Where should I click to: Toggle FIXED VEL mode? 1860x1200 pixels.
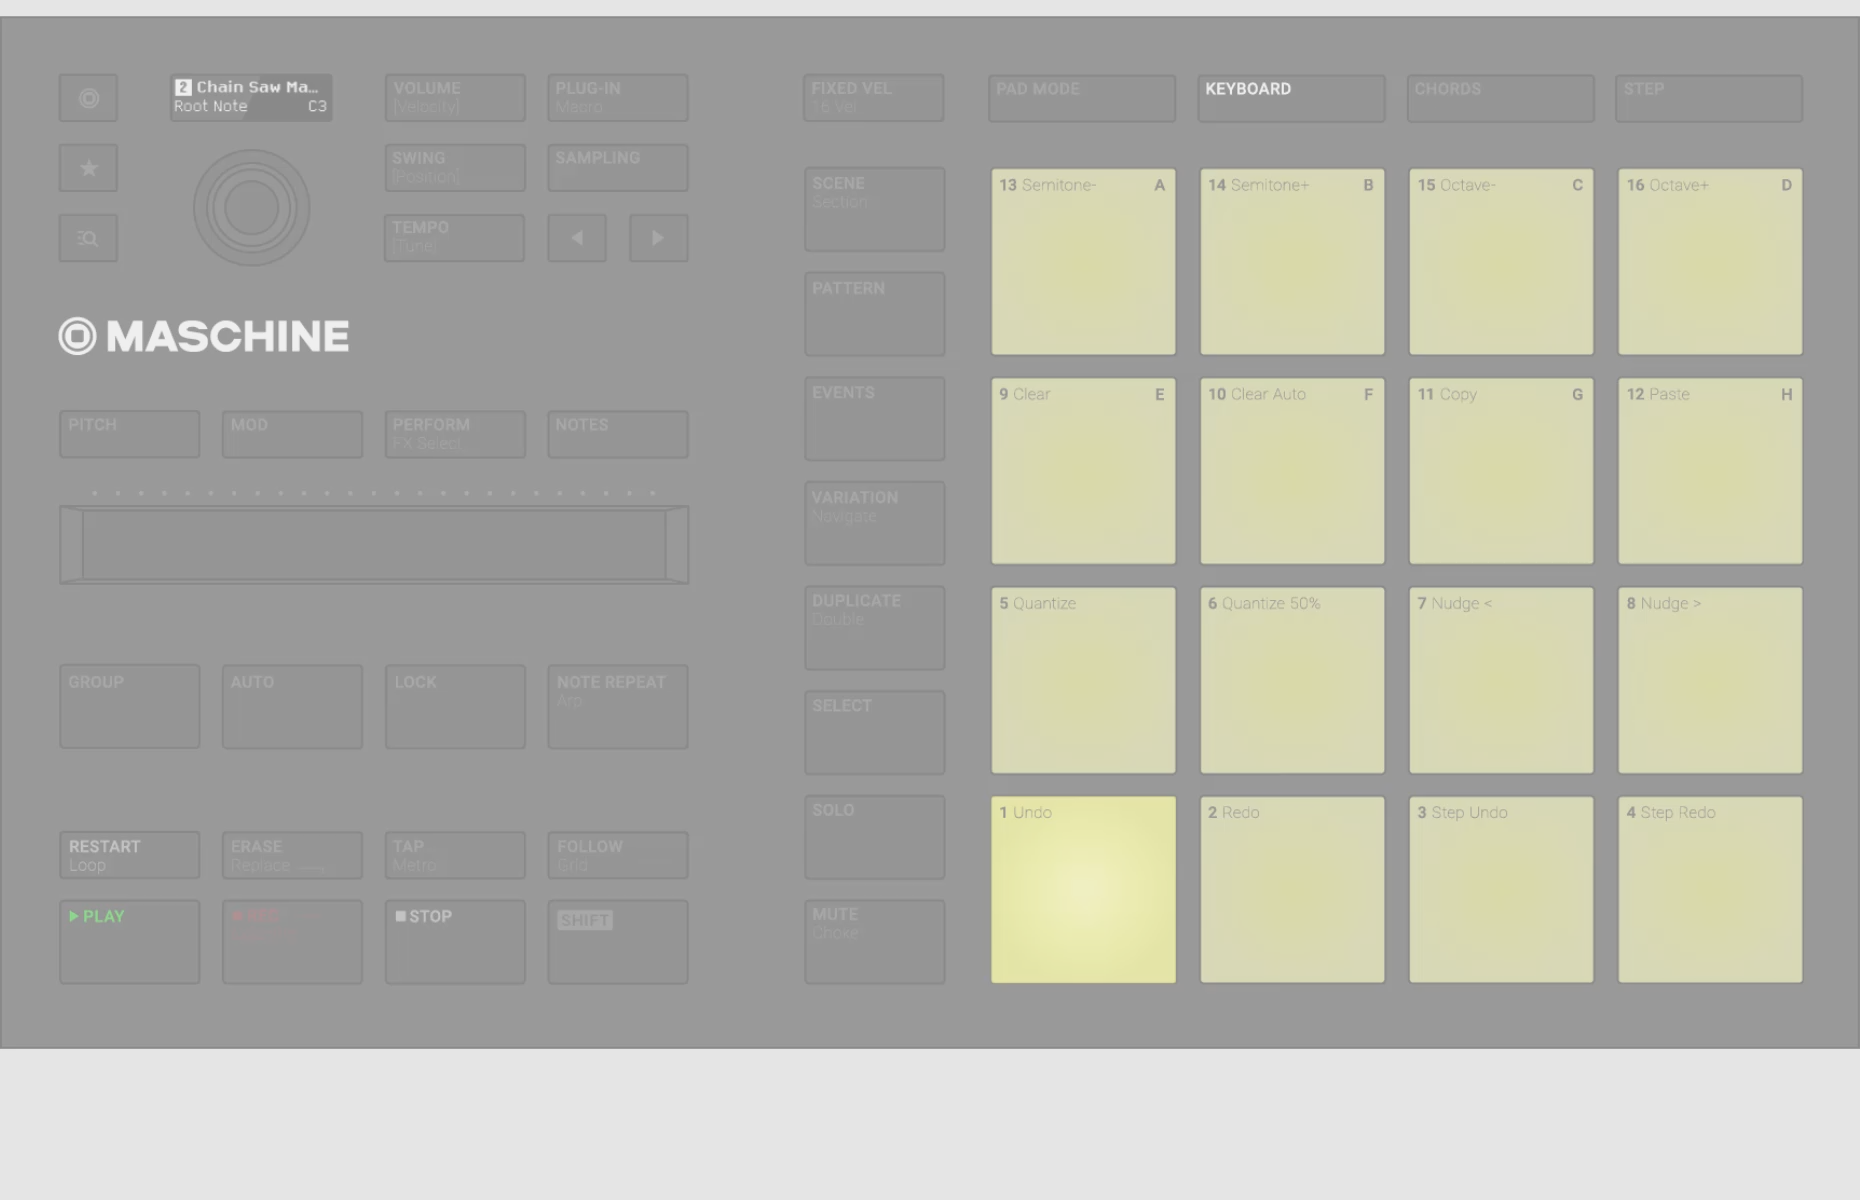(874, 98)
